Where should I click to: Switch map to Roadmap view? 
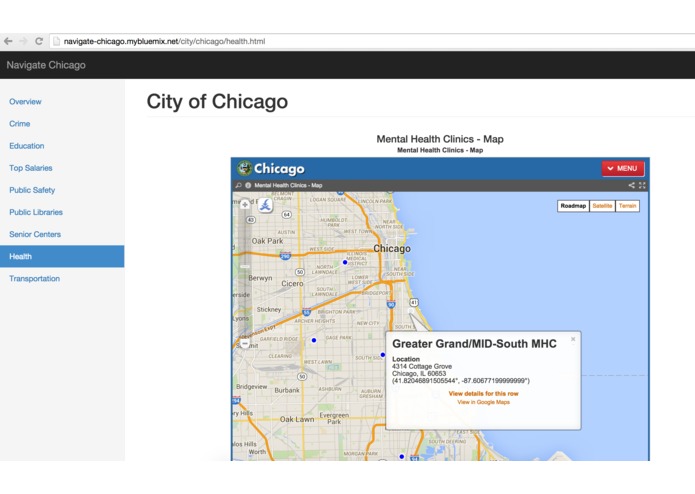tap(573, 206)
